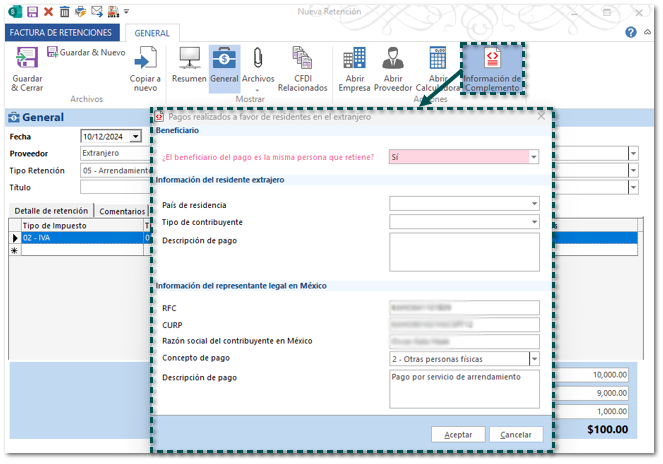
Task: Click the row selector arrow of IVA row
Action: click(15, 238)
